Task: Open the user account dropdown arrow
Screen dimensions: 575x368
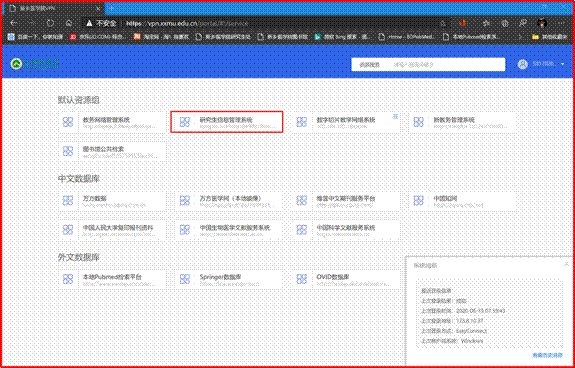Action: [x=563, y=64]
